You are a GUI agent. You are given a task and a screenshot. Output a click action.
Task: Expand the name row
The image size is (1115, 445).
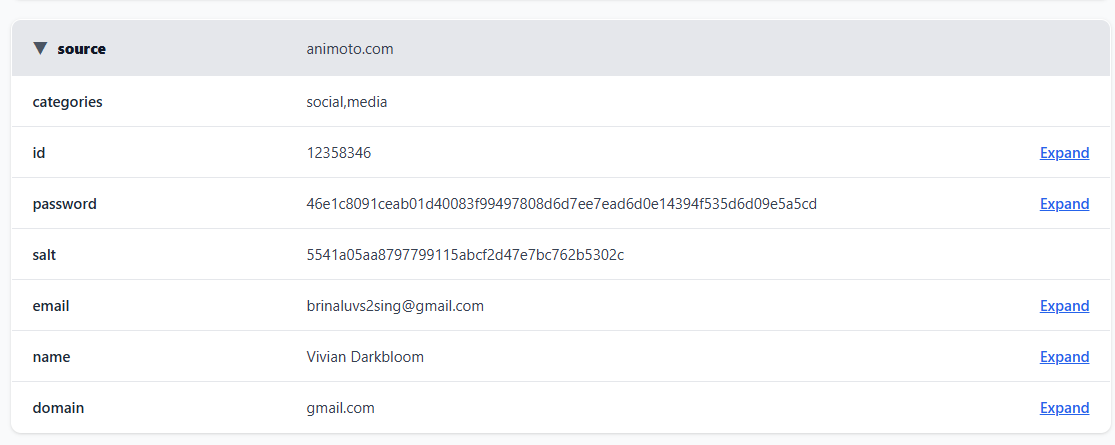pyautogui.click(x=1064, y=357)
